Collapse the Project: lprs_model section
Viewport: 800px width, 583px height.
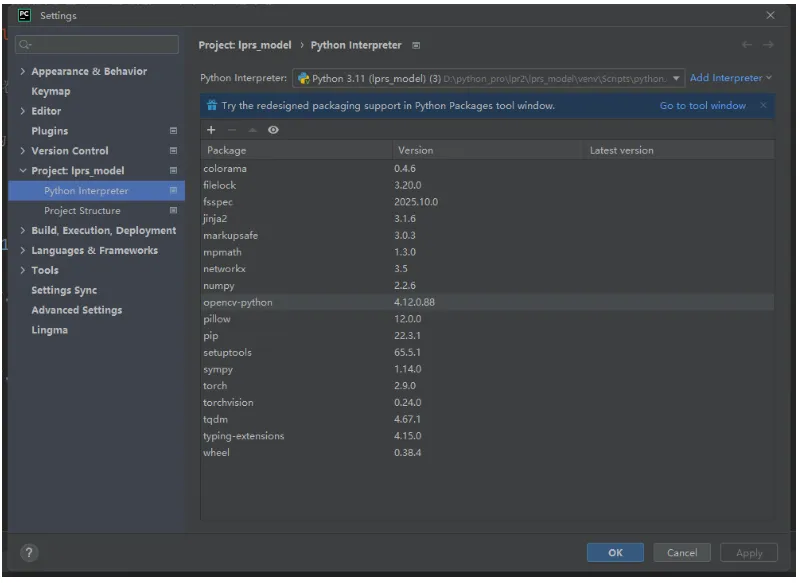pos(23,171)
